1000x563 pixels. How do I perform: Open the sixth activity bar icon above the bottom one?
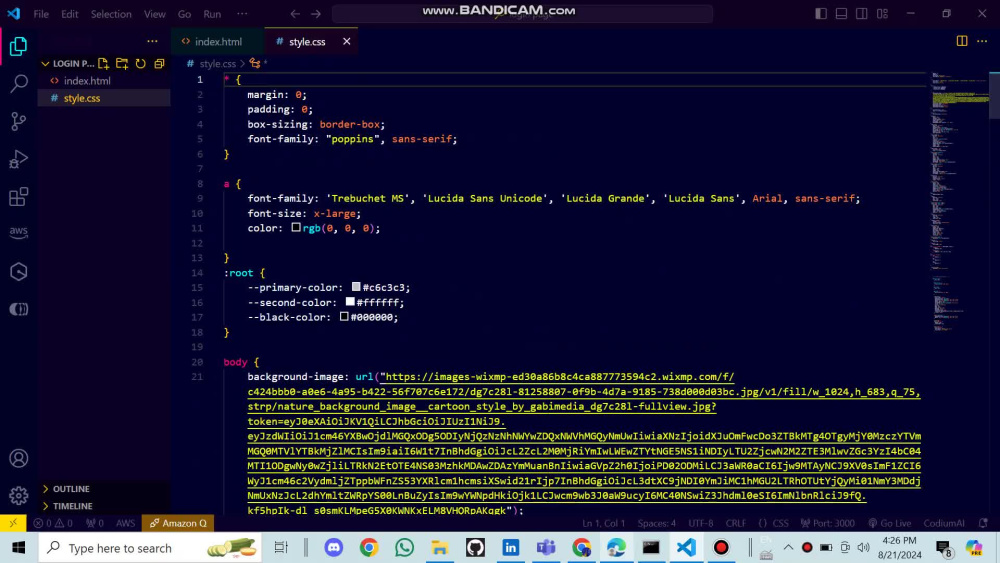(x=18, y=272)
